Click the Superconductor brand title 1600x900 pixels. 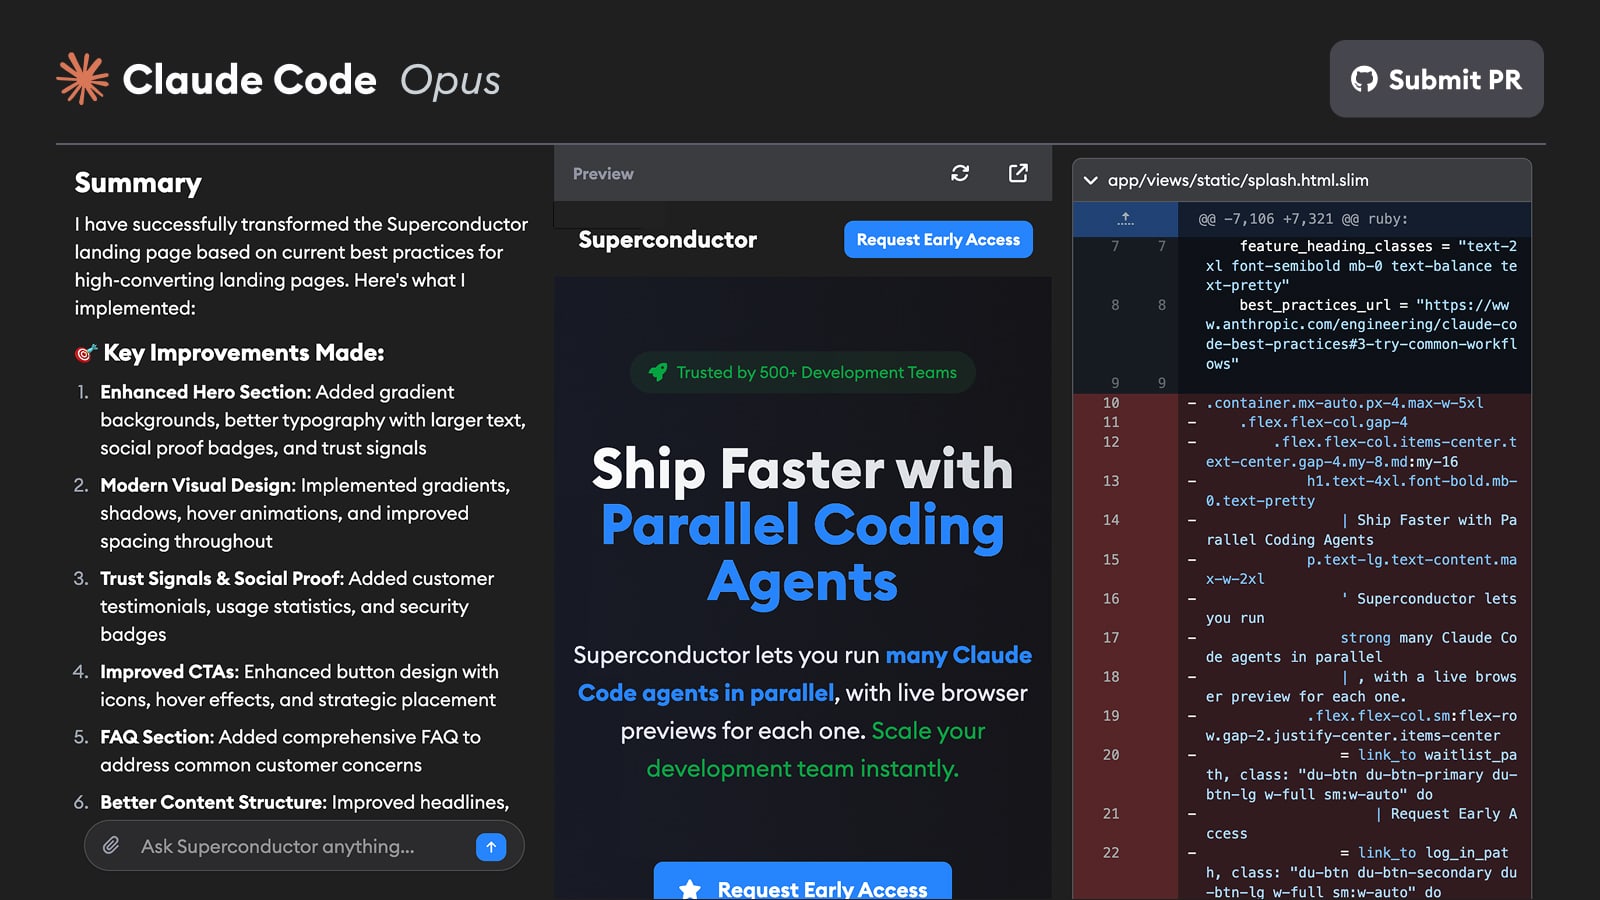click(667, 240)
